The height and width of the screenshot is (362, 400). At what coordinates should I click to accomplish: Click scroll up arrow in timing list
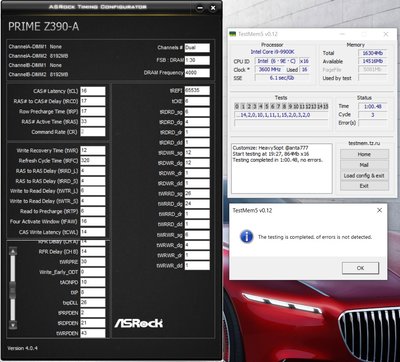(13, 250)
